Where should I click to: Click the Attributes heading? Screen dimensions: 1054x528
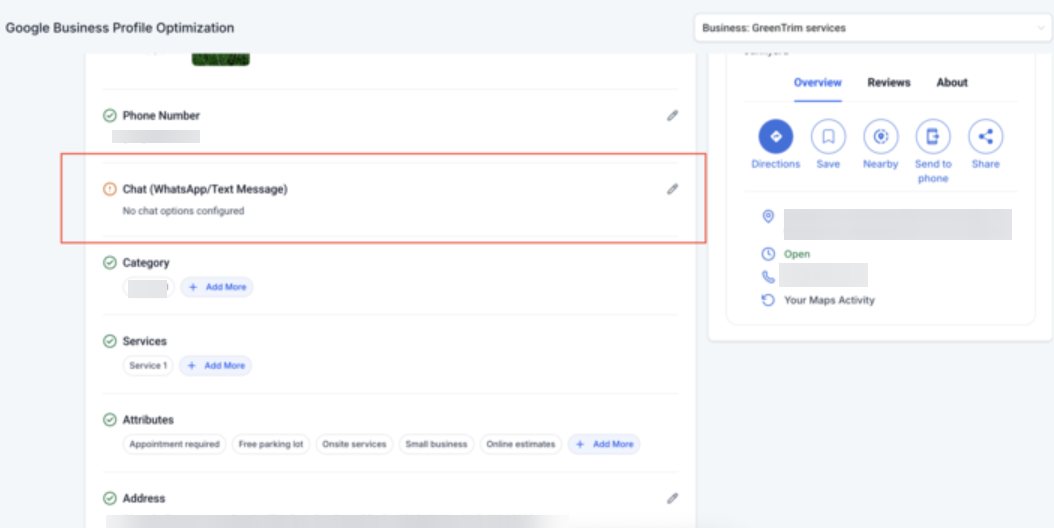tap(149, 420)
